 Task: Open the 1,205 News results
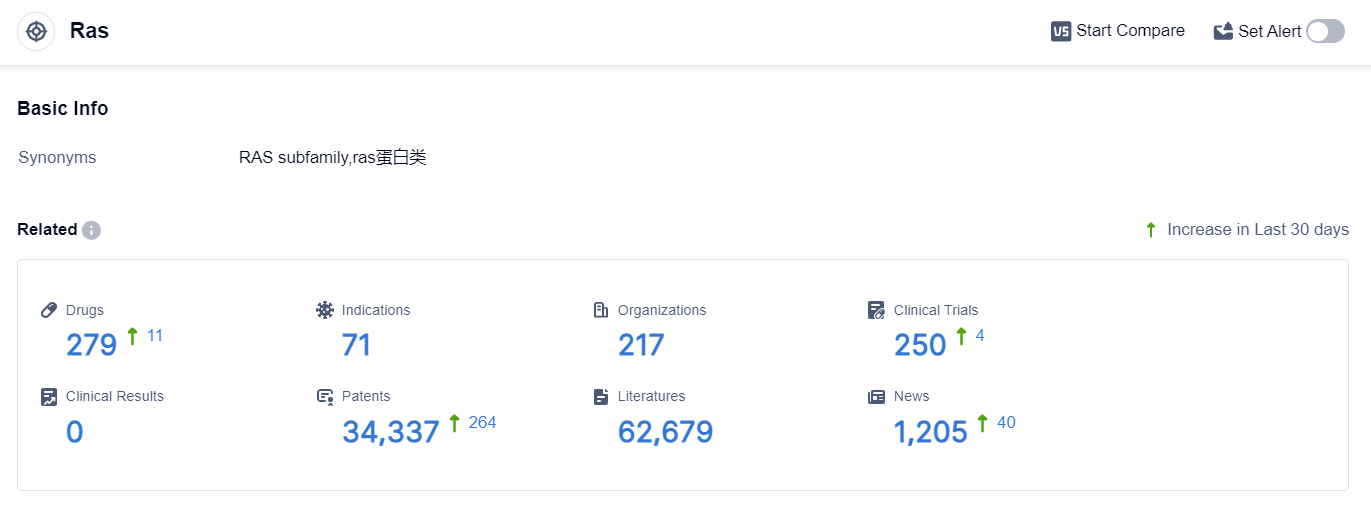(930, 432)
